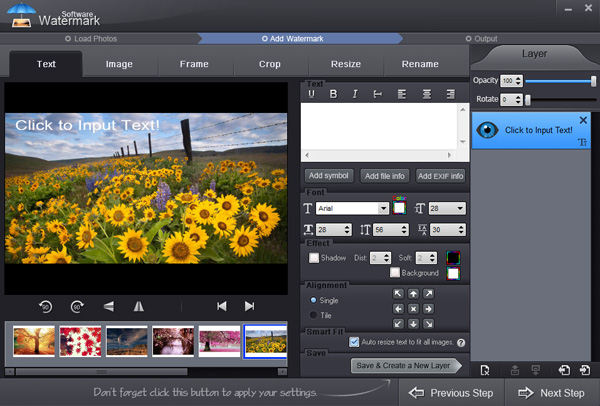Select the Tile alignment option
The height and width of the screenshot is (406, 600).
tap(313, 315)
